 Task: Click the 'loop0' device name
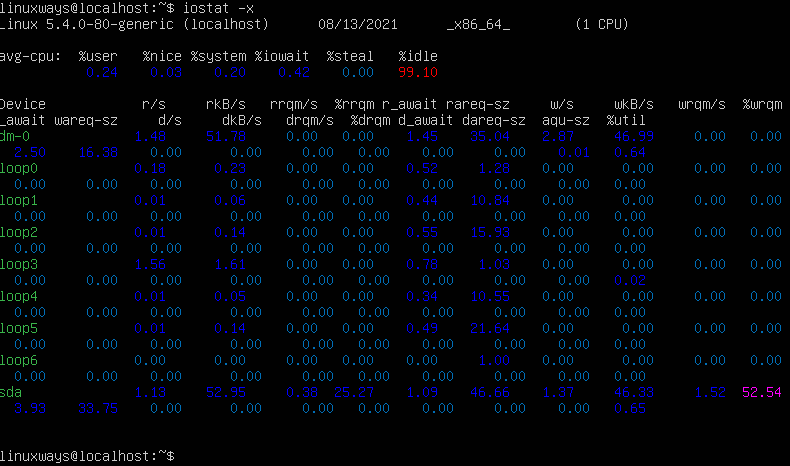pos(19,169)
